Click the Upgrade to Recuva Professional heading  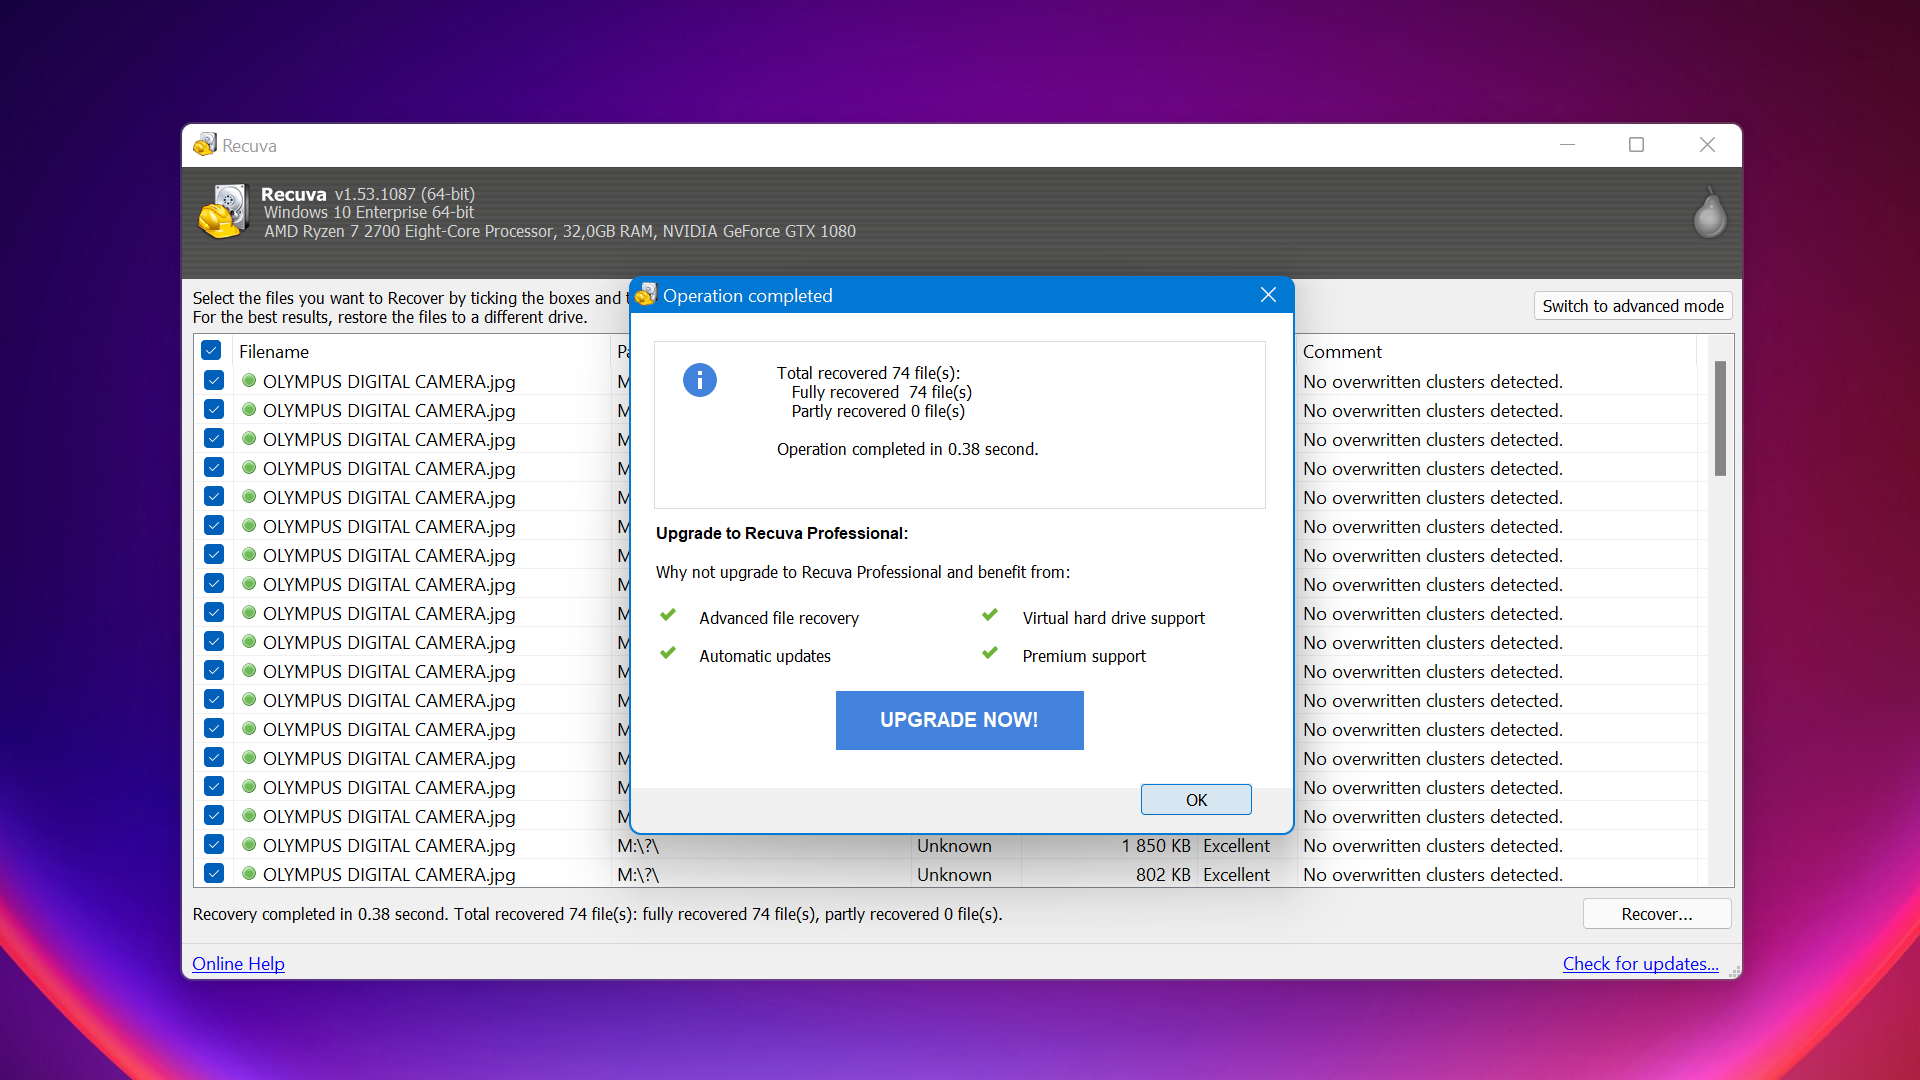782,533
